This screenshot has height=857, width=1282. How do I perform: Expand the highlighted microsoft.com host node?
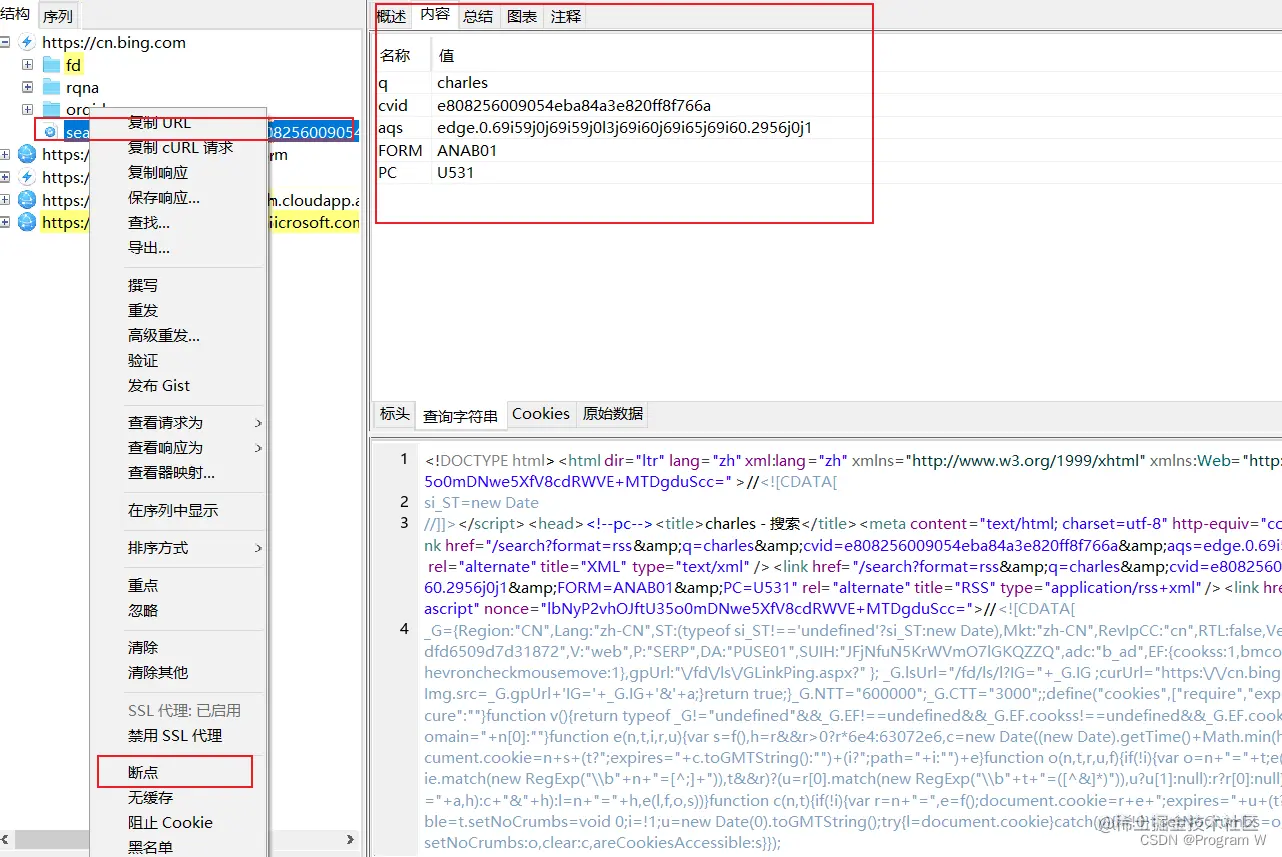[5, 222]
